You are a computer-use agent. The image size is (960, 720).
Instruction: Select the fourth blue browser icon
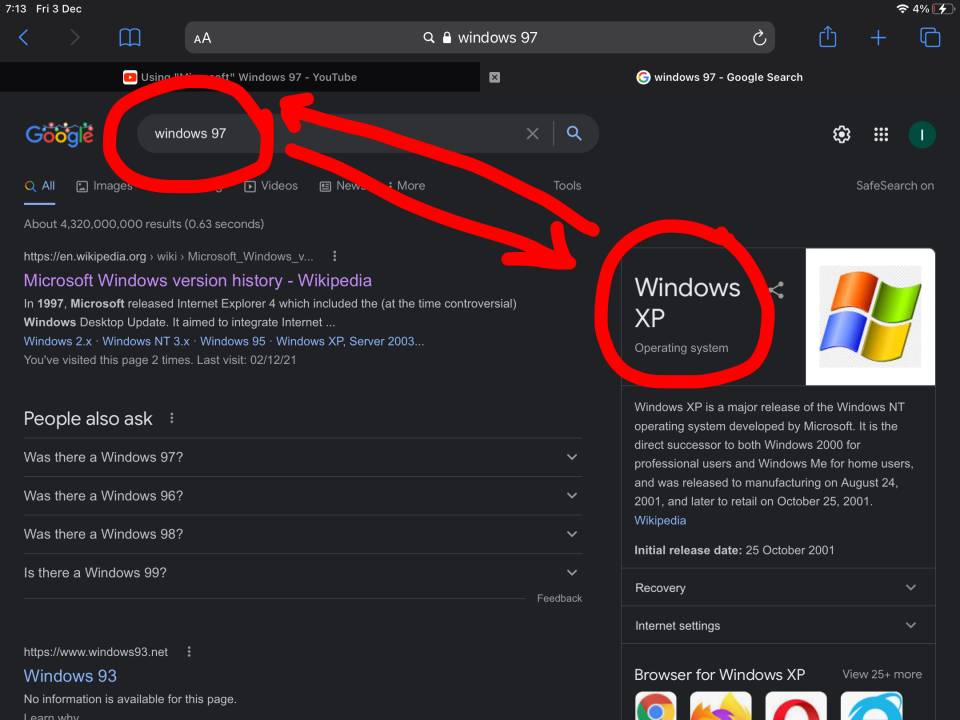click(x=871, y=706)
